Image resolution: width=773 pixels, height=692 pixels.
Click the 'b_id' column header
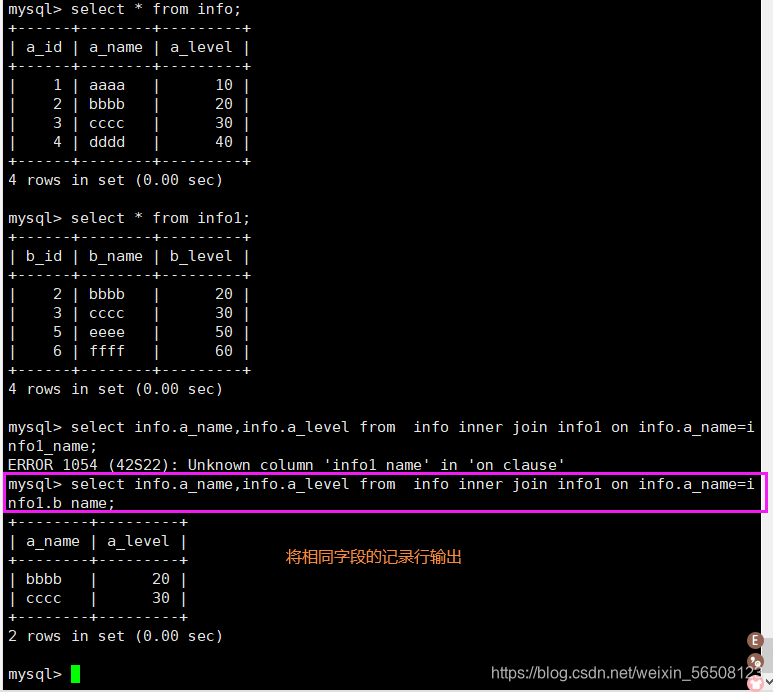44,256
